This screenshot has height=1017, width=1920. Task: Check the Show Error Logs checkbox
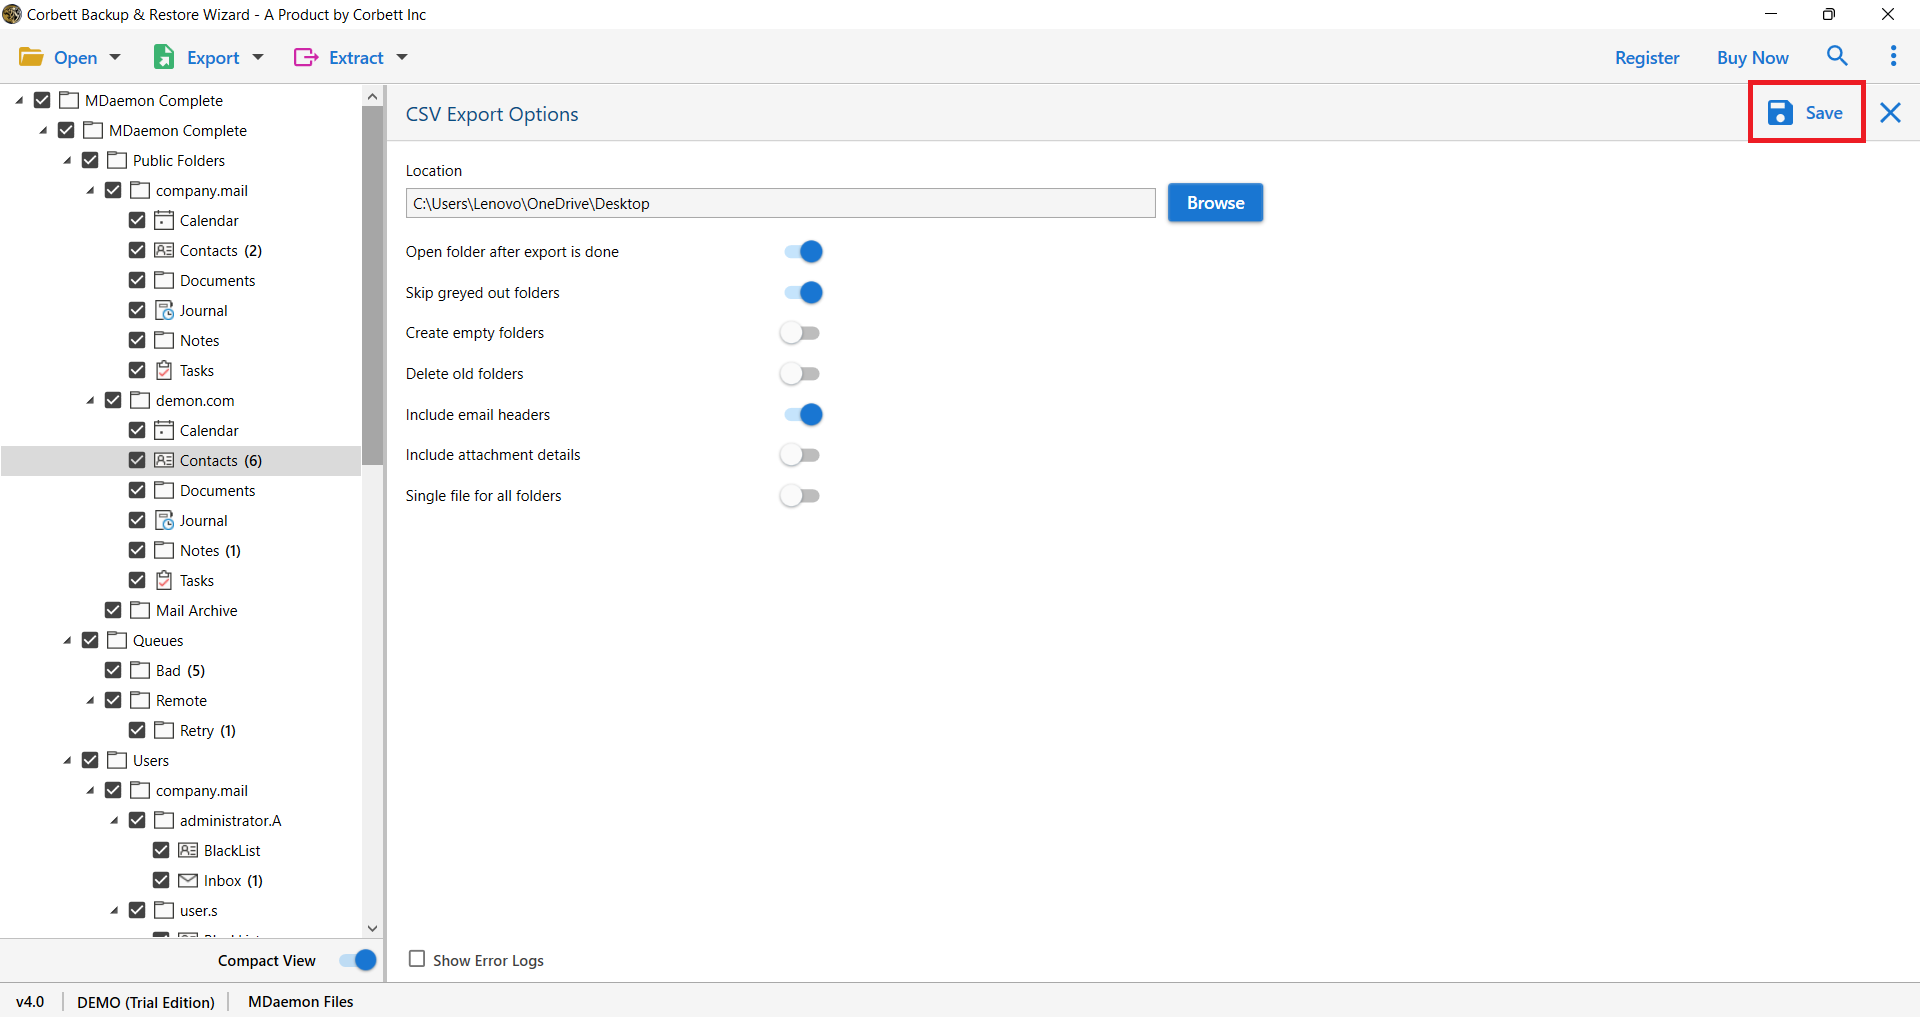pos(417,959)
